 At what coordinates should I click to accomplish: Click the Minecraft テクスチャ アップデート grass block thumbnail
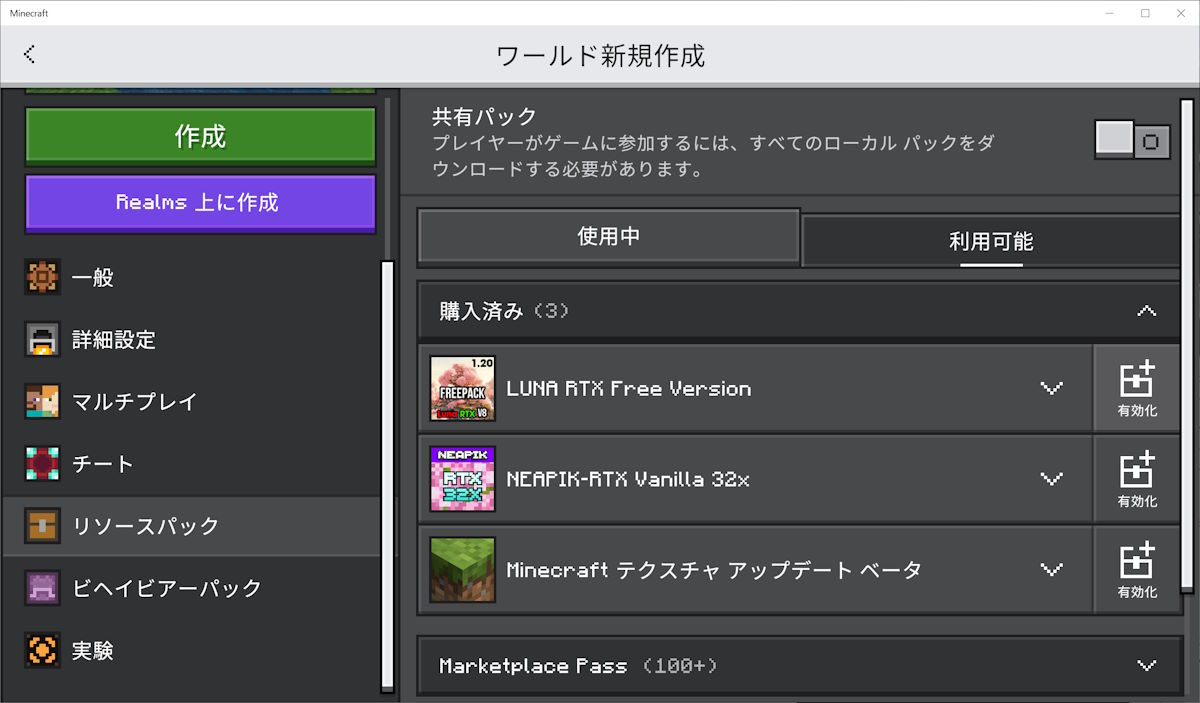coord(462,570)
